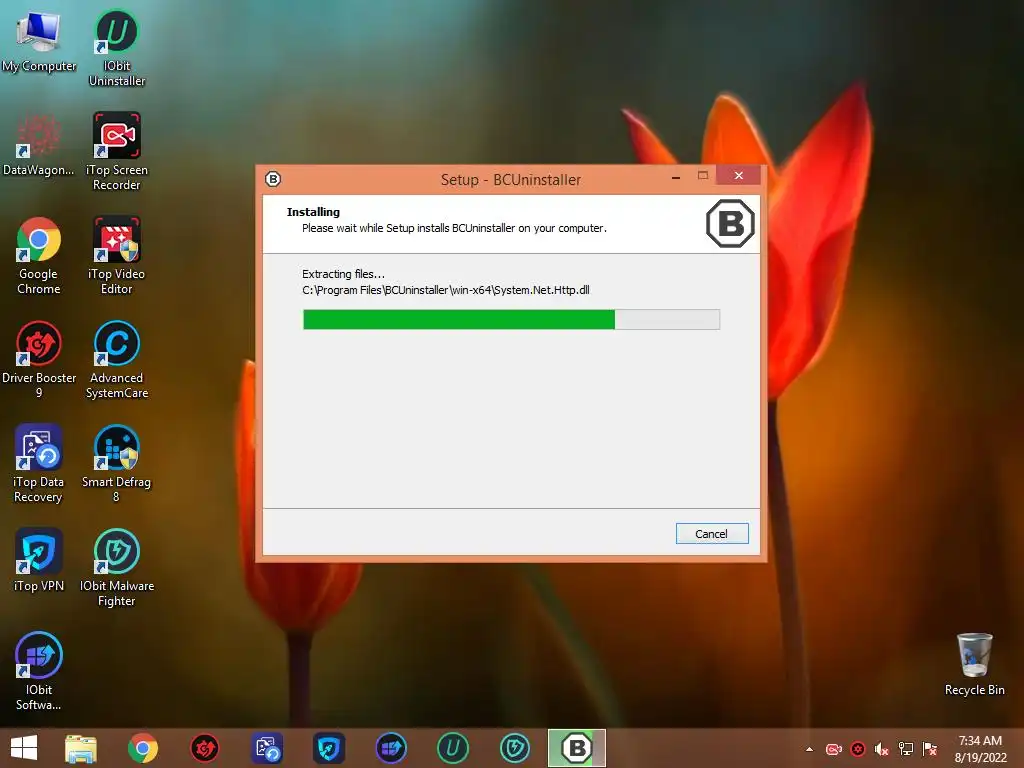
Task: Open the Windows Start button
Action: pos(24,748)
